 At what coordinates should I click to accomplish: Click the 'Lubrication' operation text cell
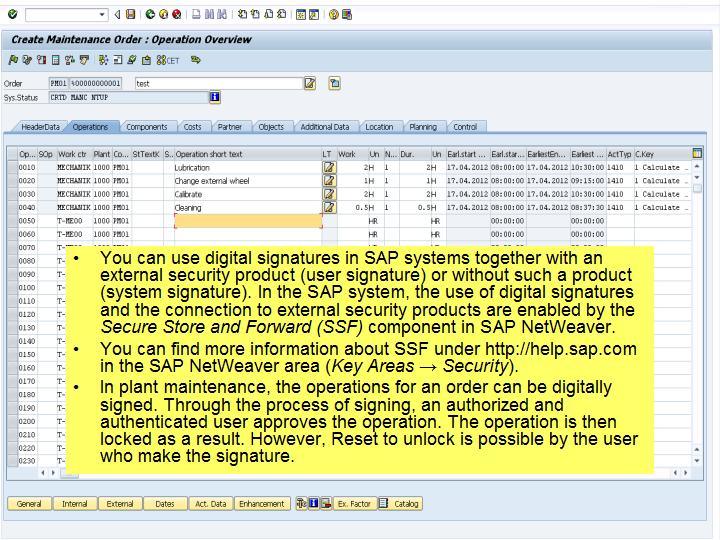248,168
